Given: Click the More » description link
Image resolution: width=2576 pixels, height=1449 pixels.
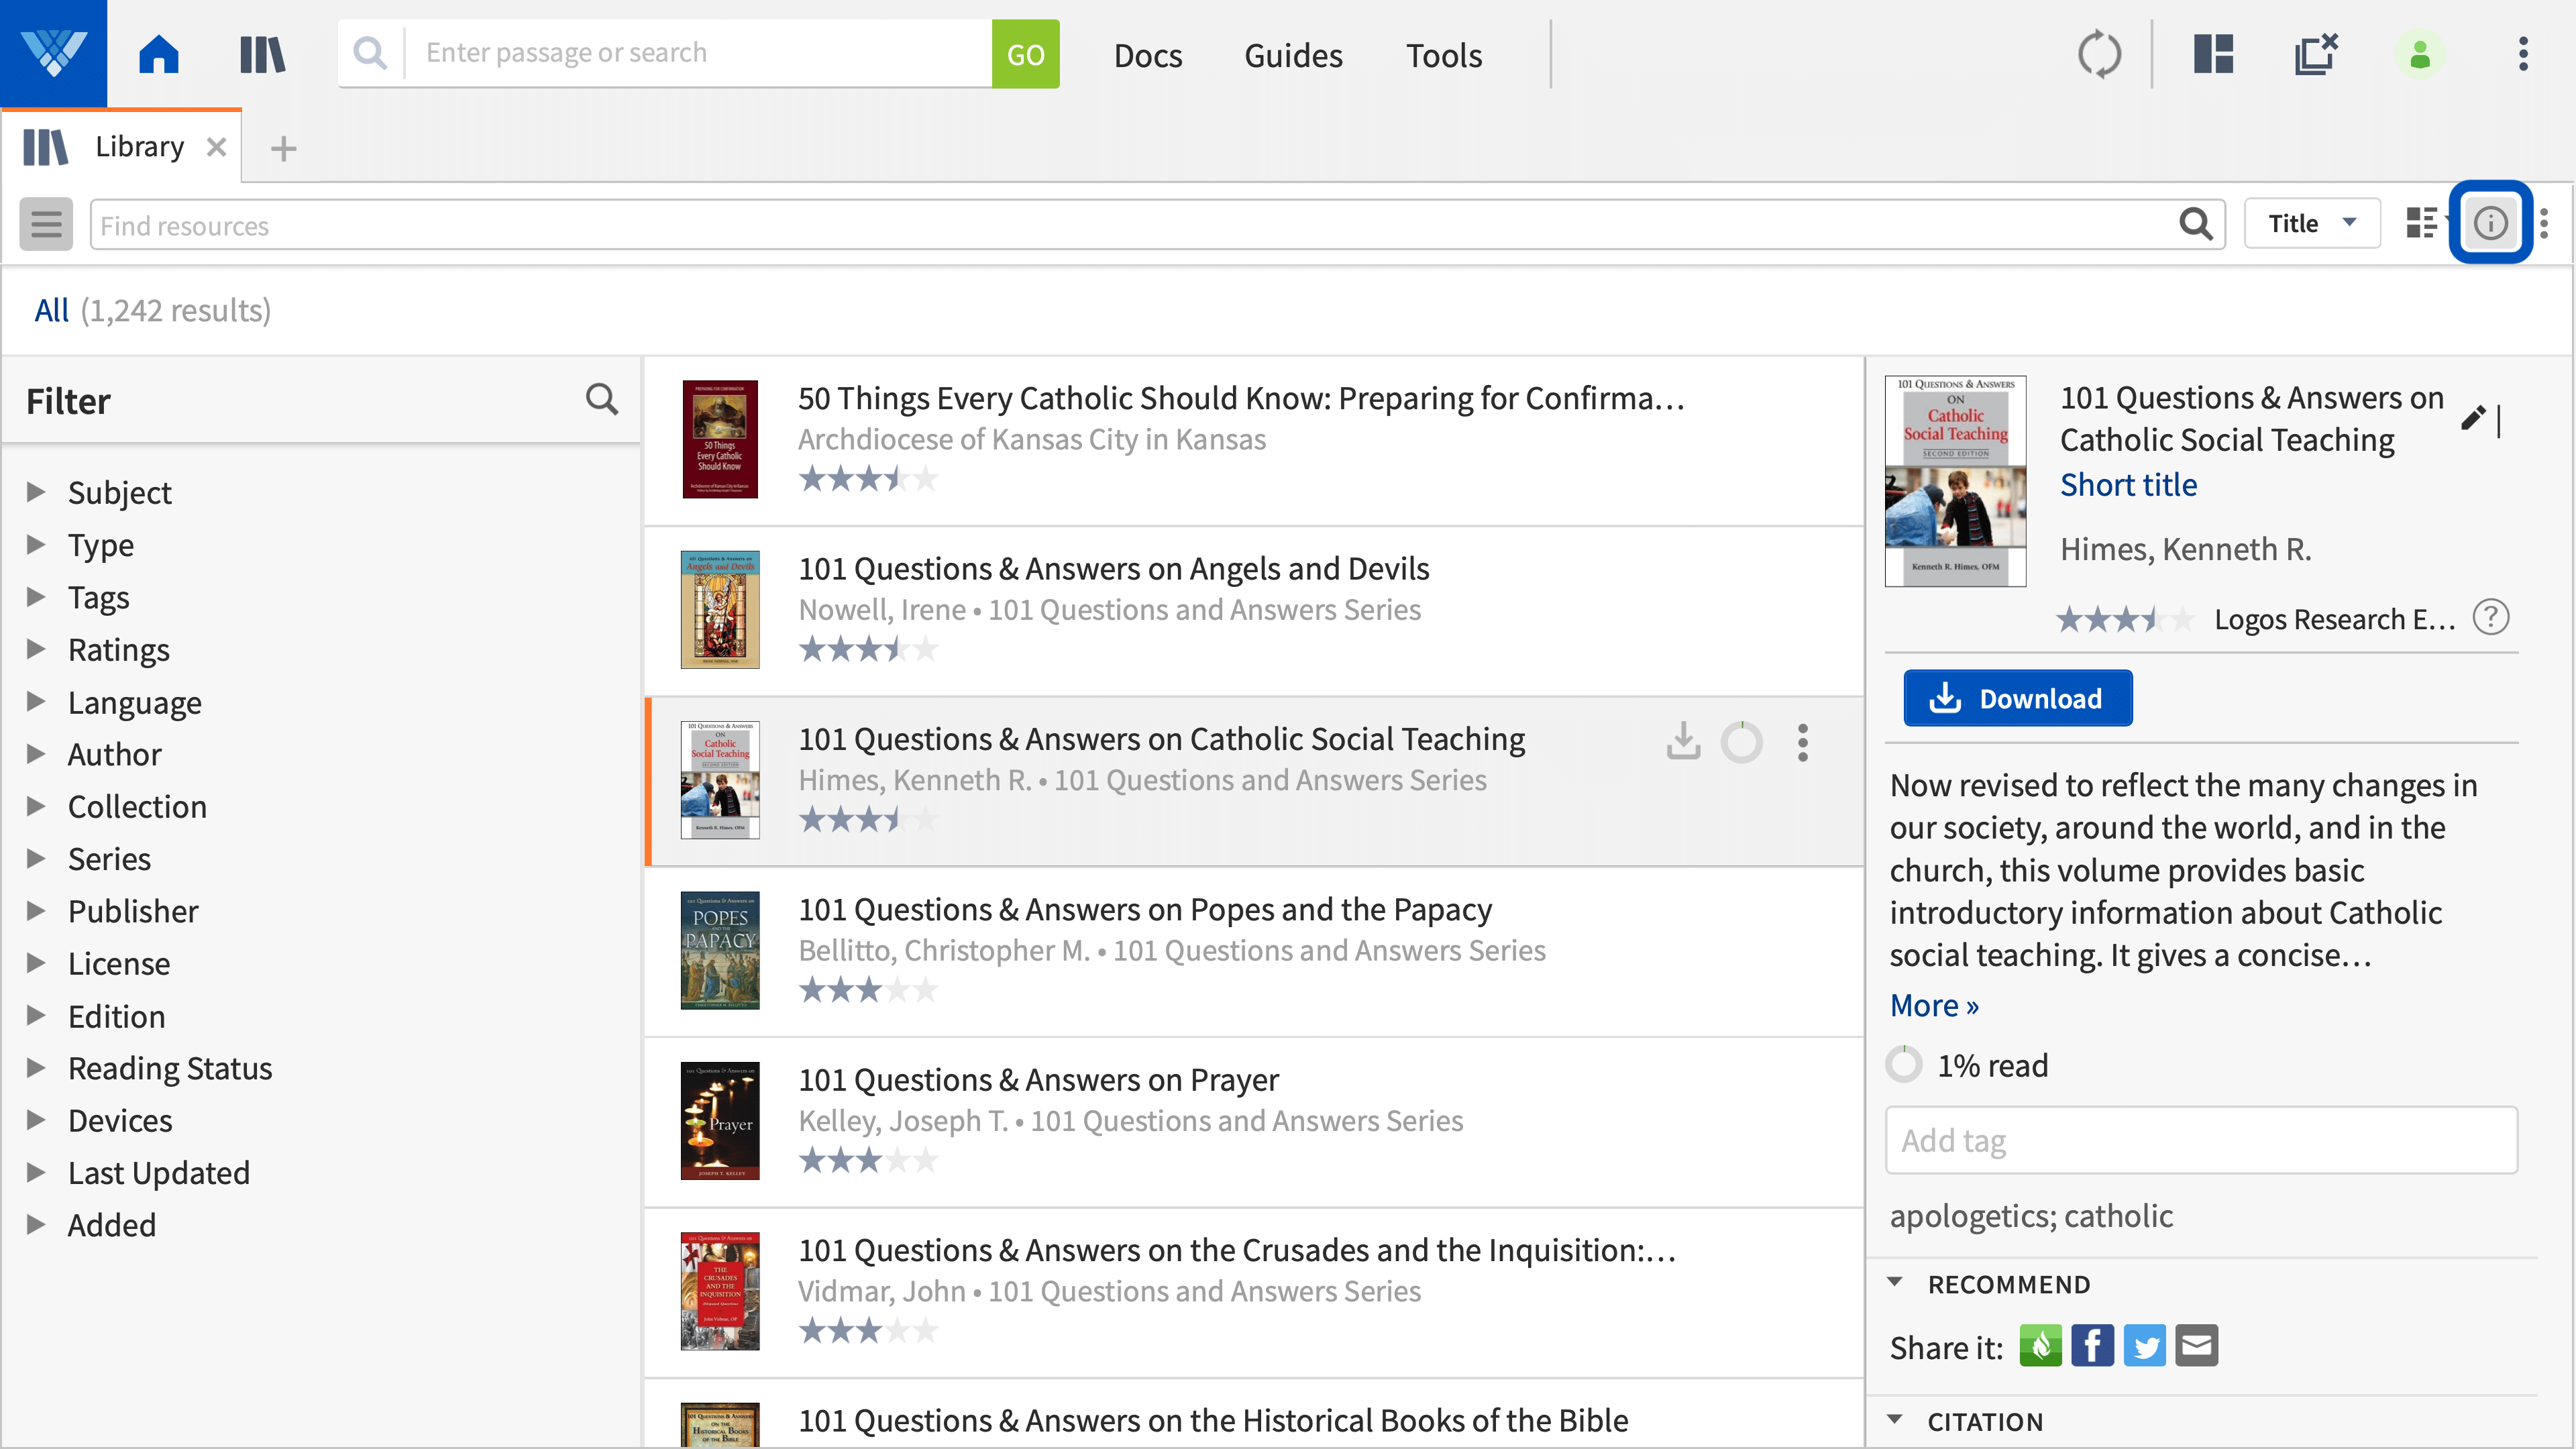Looking at the screenshot, I should (1934, 1005).
